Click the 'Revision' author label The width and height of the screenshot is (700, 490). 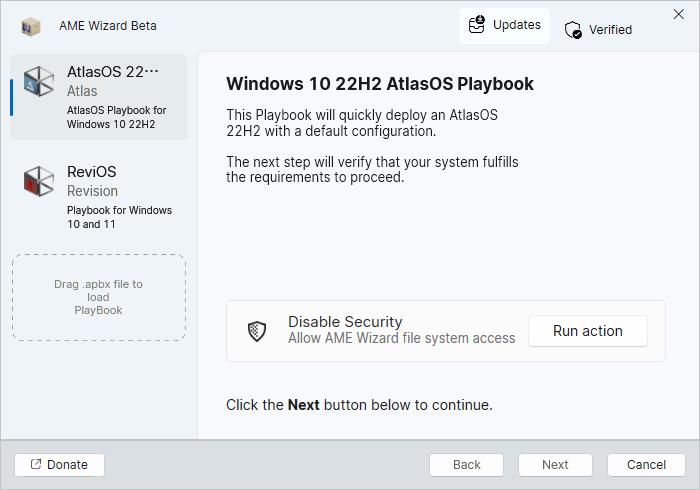tap(92, 191)
